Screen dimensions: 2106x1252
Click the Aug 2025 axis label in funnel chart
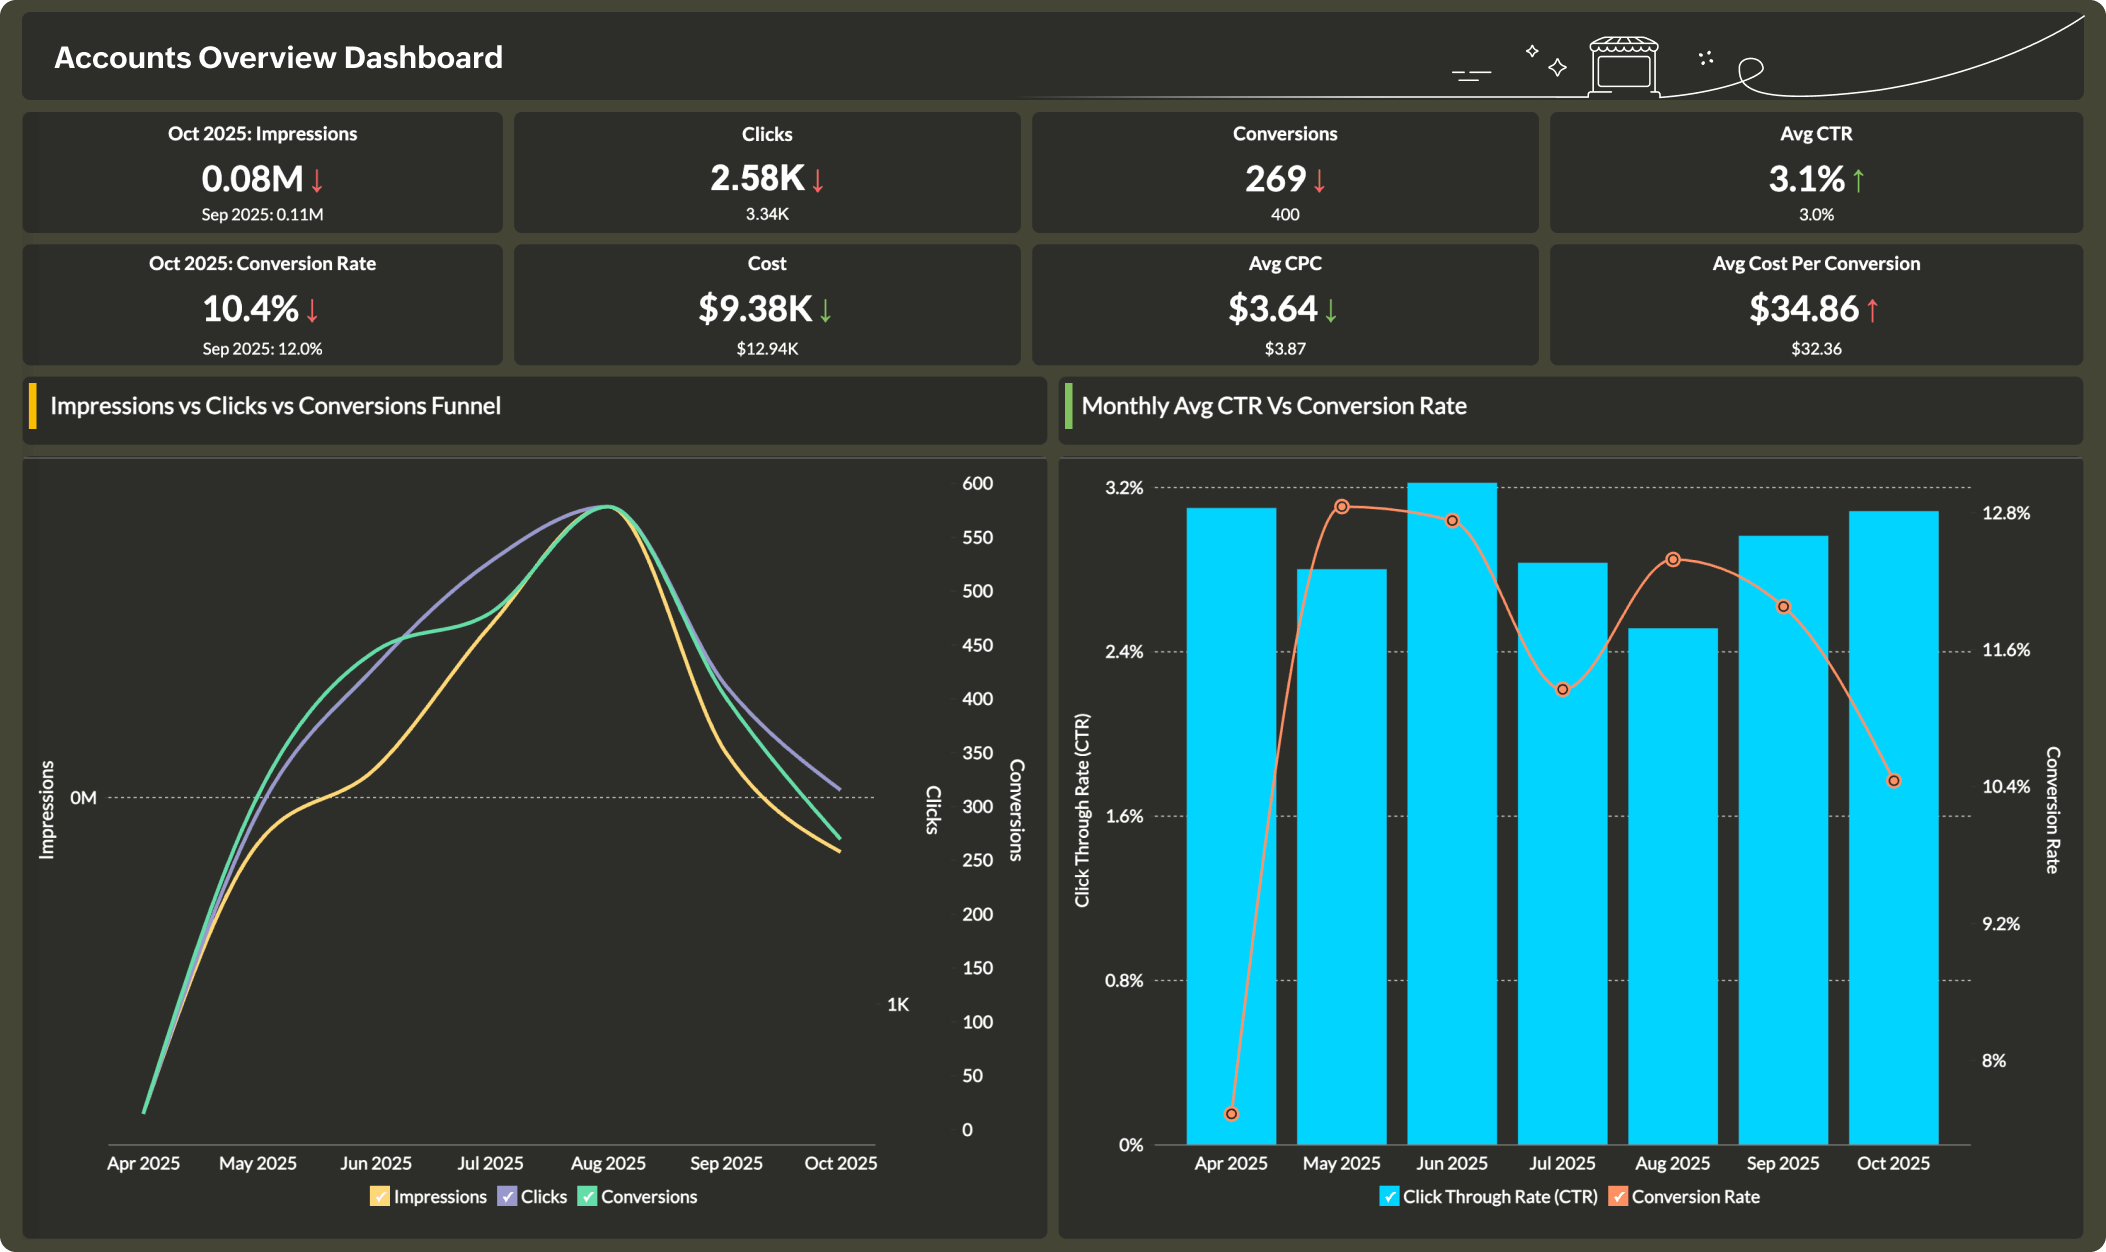tap(607, 1163)
